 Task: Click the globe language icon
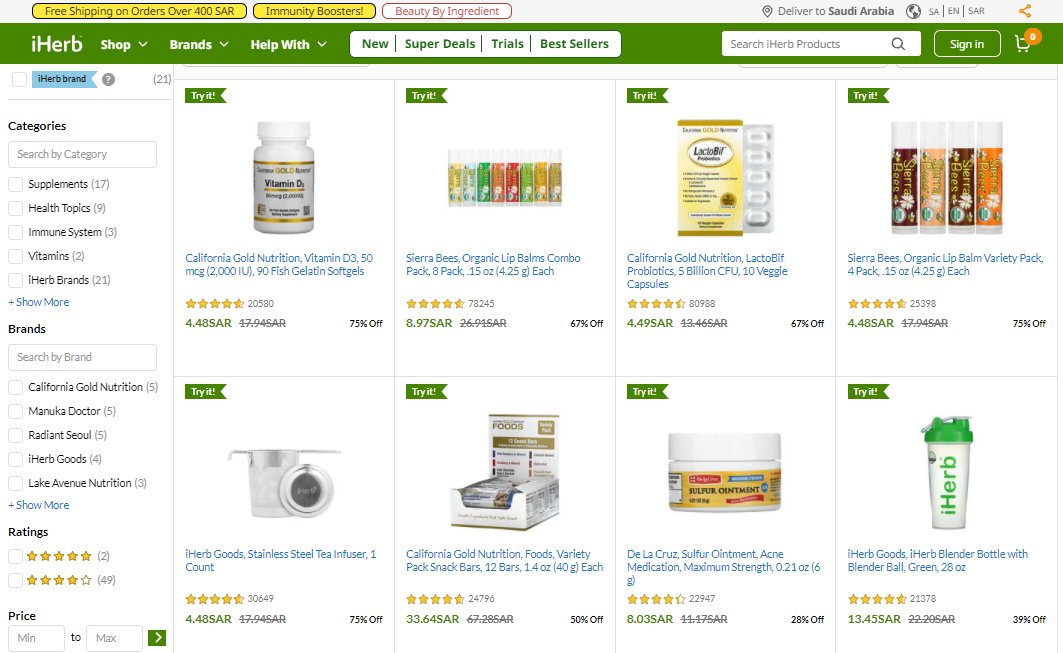point(913,11)
